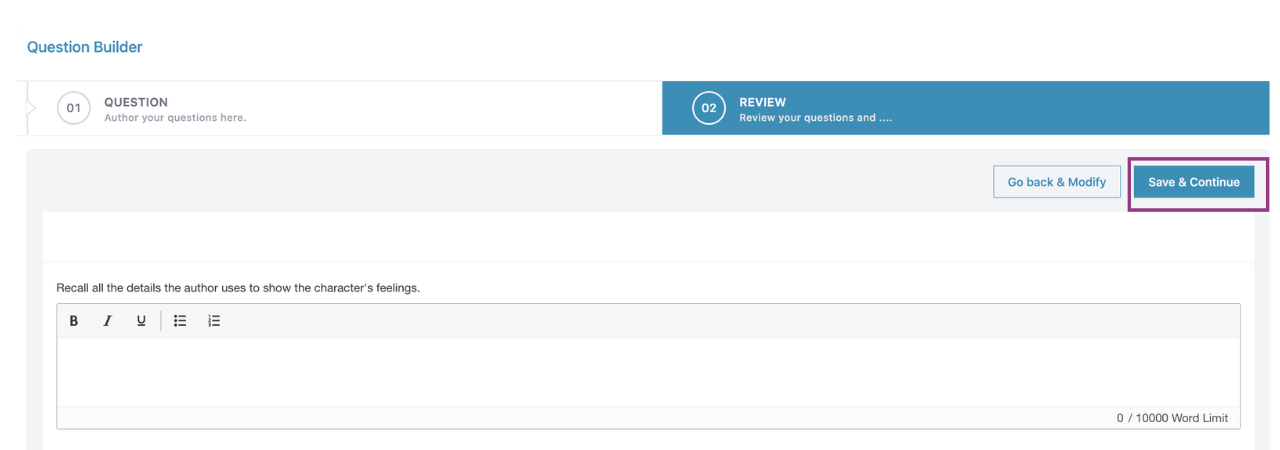Insert a bulleted list
1280x450 pixels.
[x=180, y=321]
